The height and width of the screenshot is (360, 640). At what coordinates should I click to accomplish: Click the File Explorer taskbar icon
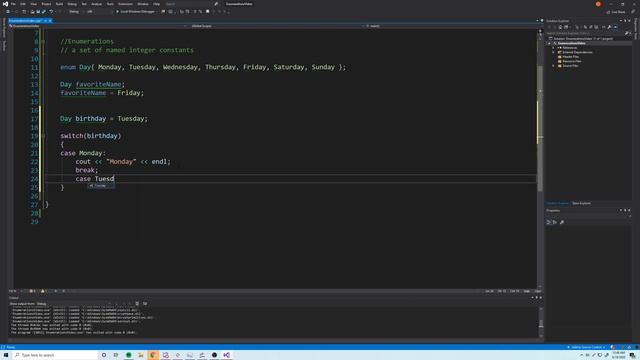pyautogui.click(x=141, y=355)
